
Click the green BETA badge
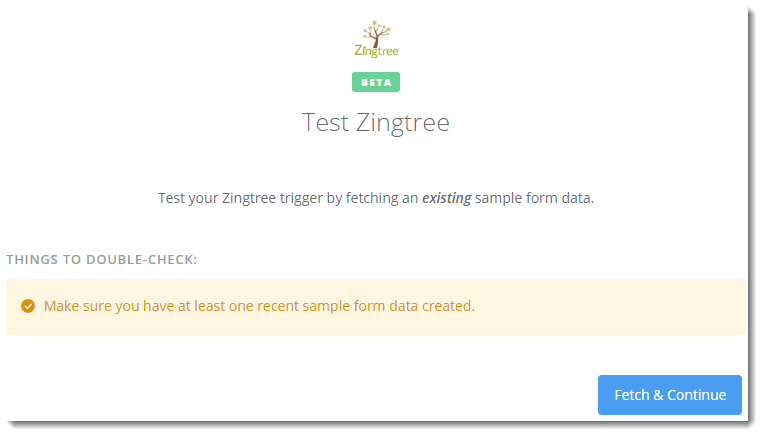tap(376, 82)
